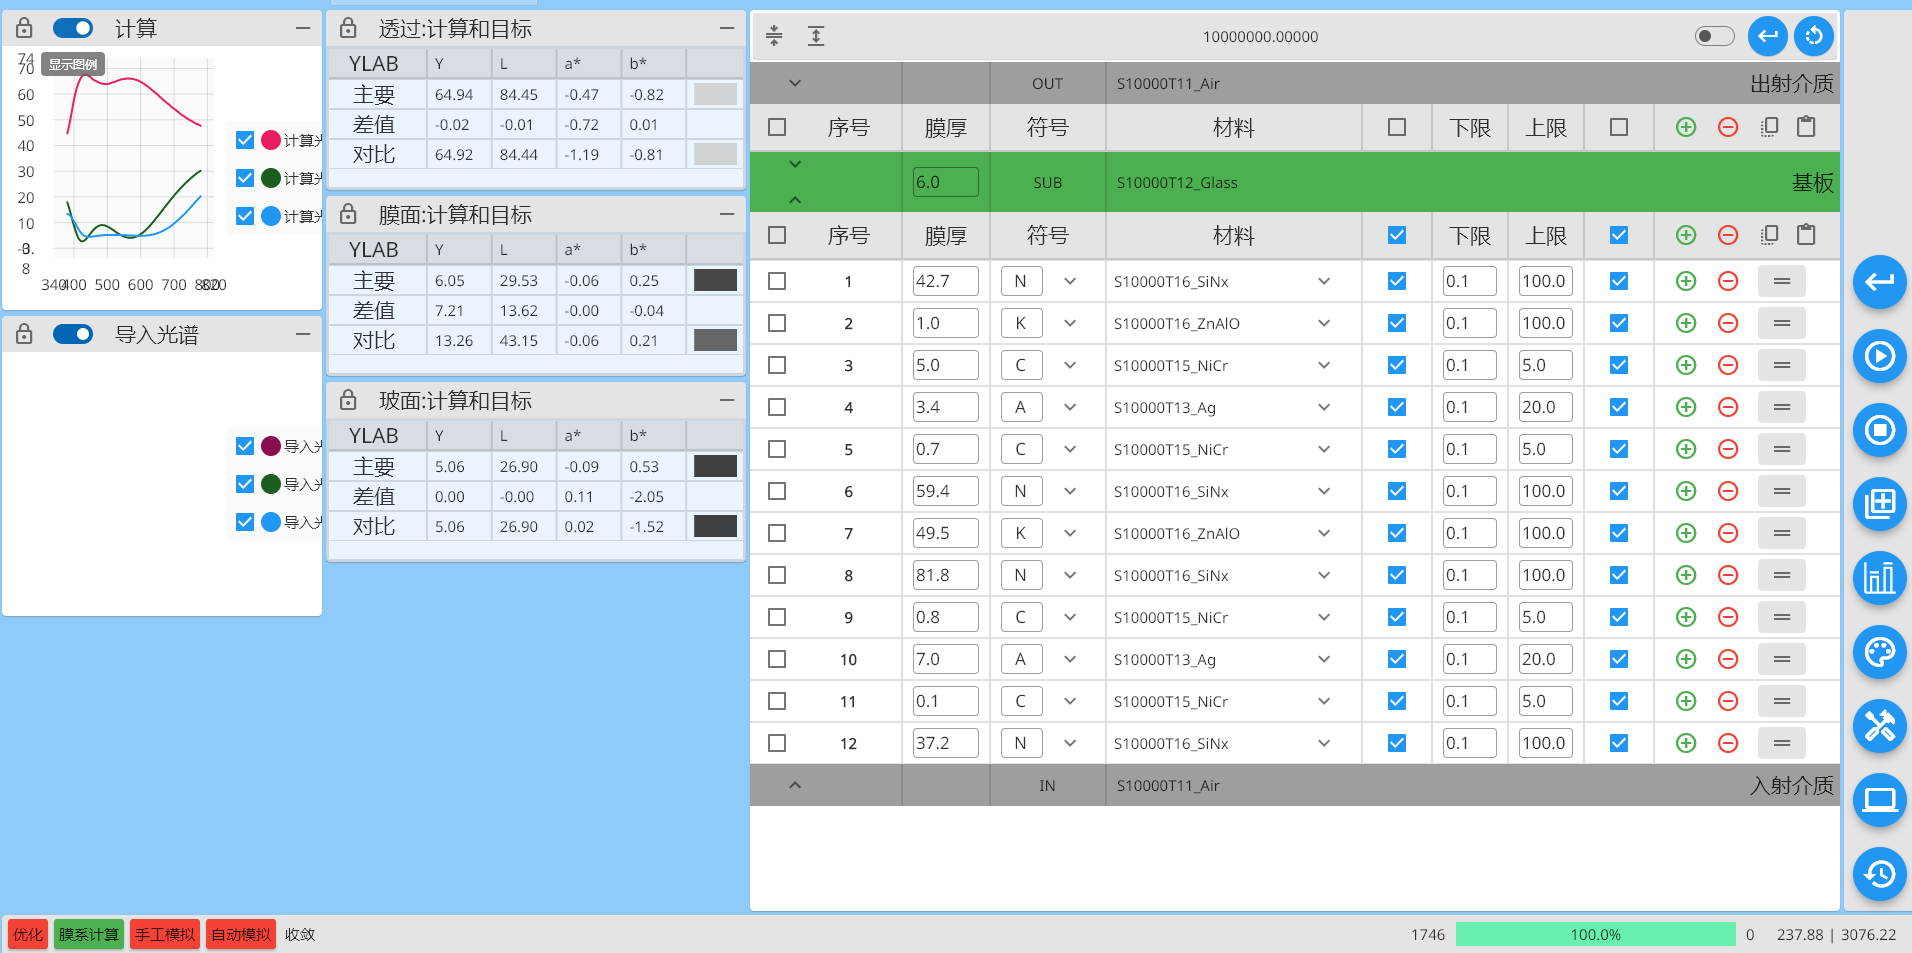The height and width of the screenshot is (953, 1912).
Task: Open material dropdown for layer 1 SiNx
Action: tap(1324, 281)
